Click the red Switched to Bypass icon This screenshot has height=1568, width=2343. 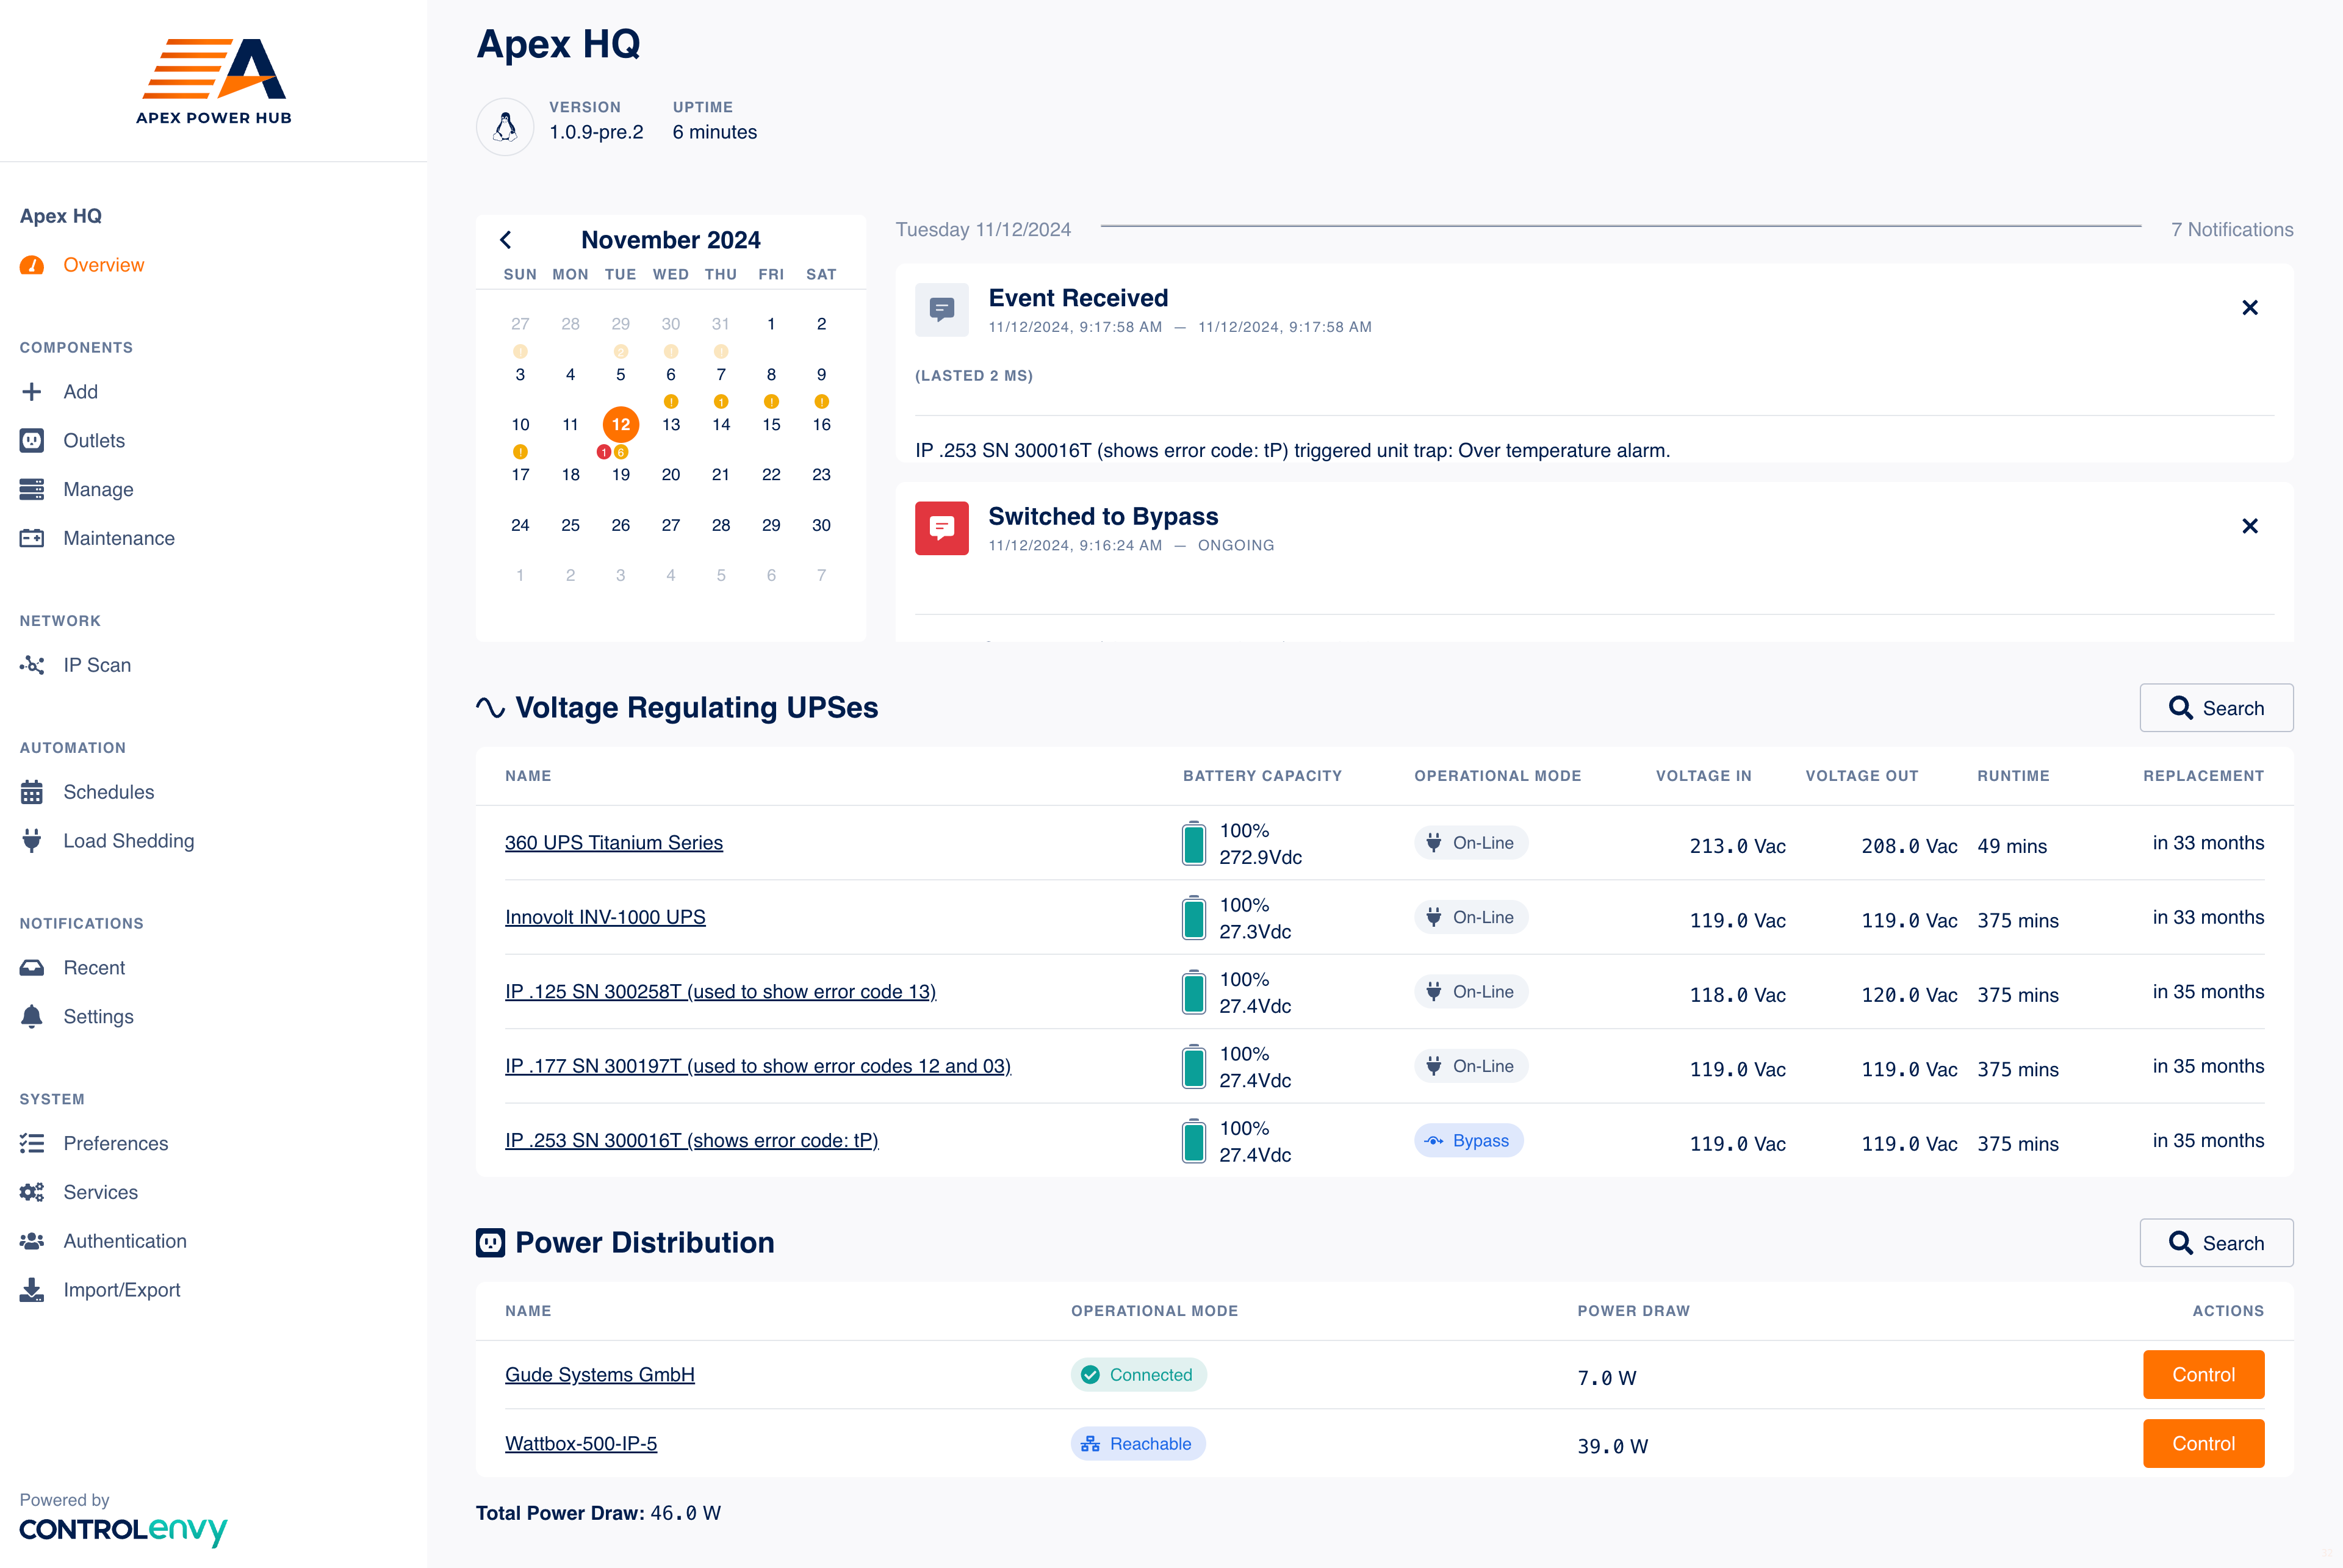tap(941, 528)
